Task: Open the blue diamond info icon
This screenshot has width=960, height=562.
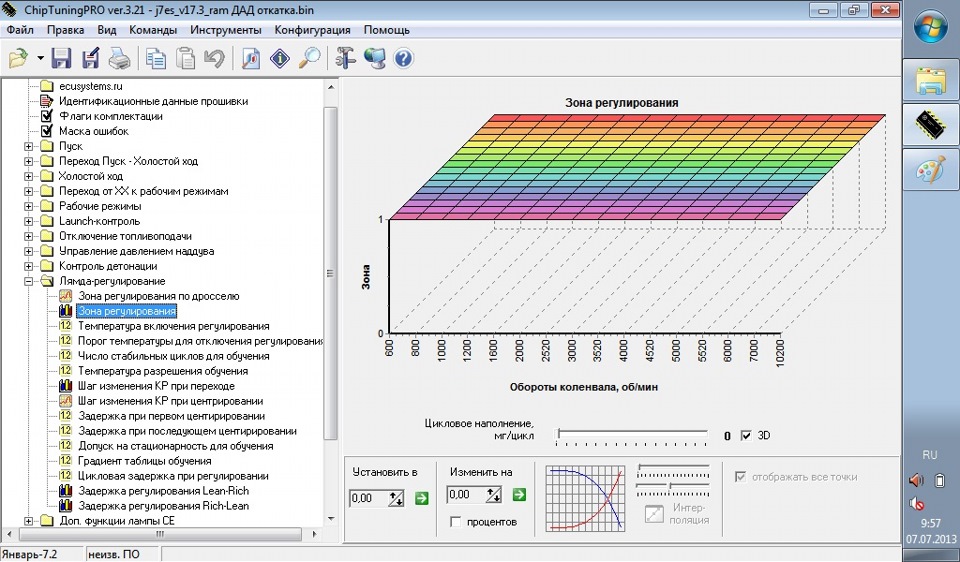Action: click(280, 58)
